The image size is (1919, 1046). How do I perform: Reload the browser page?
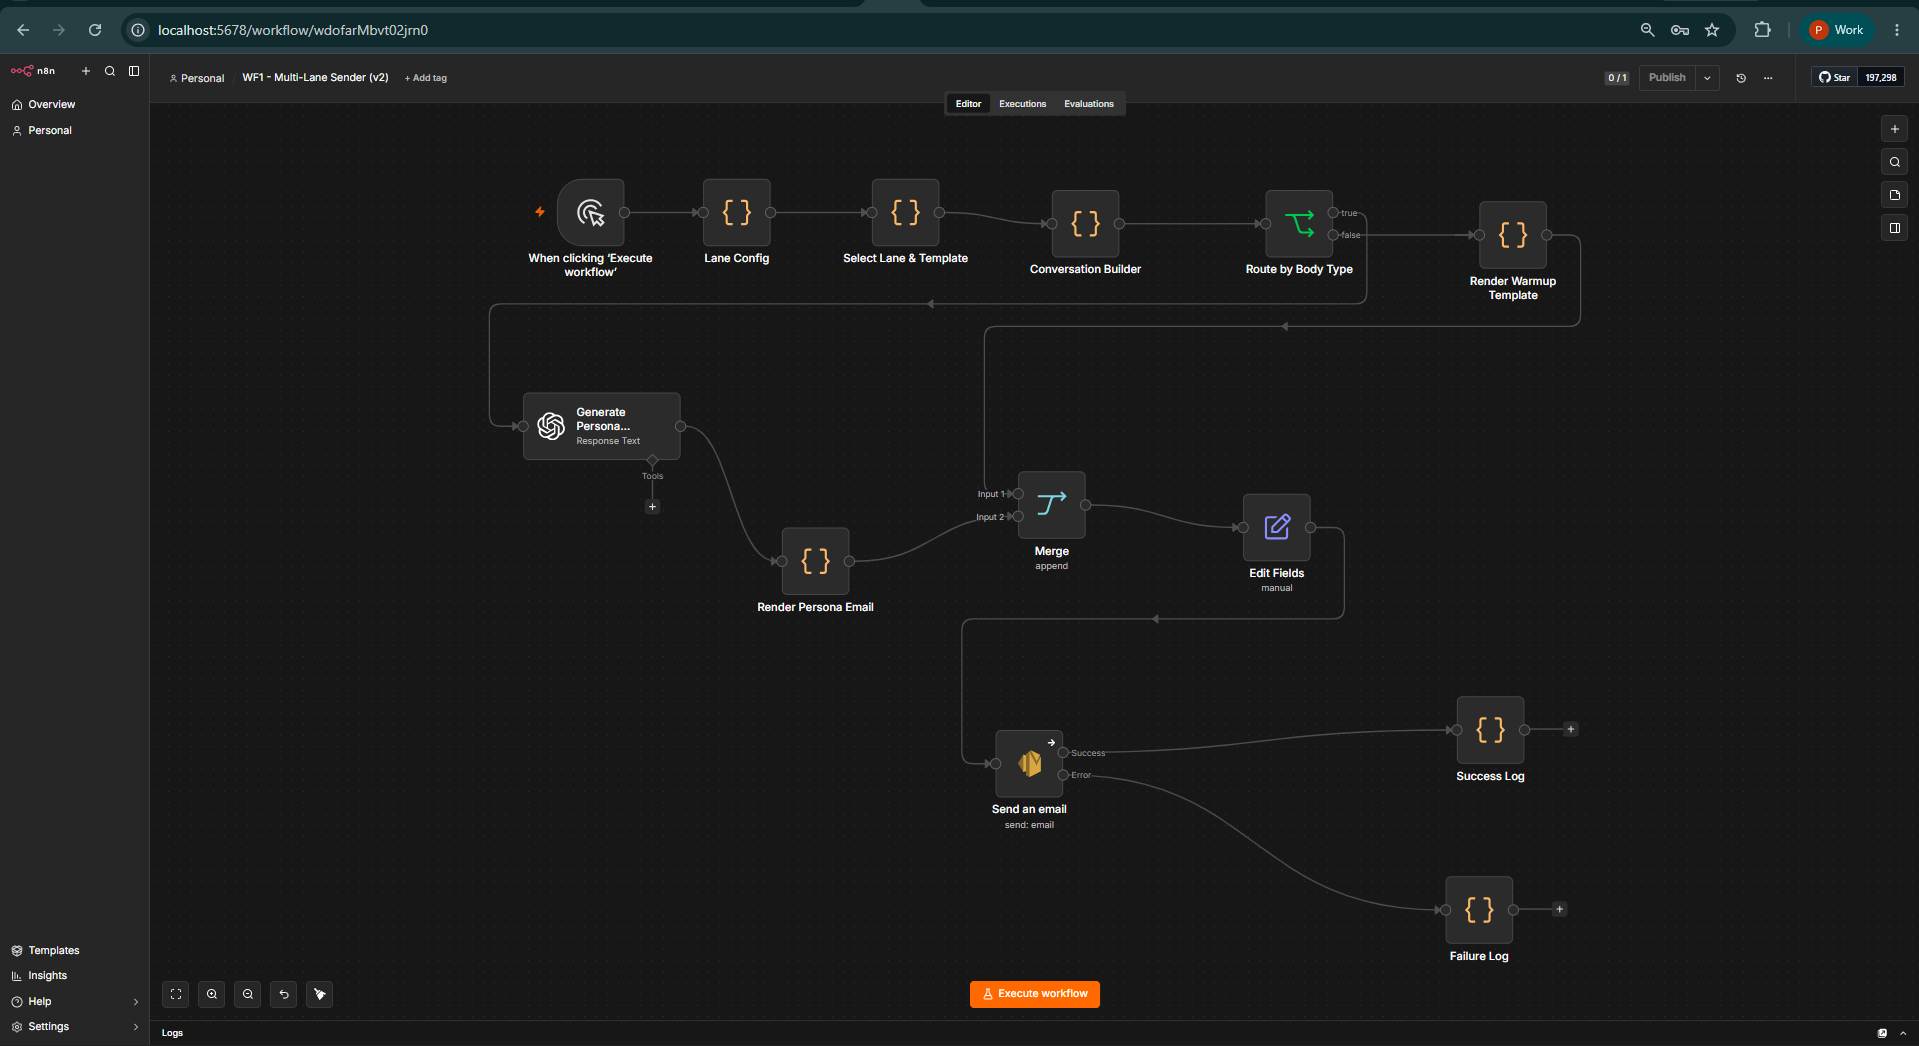[95, 30]
